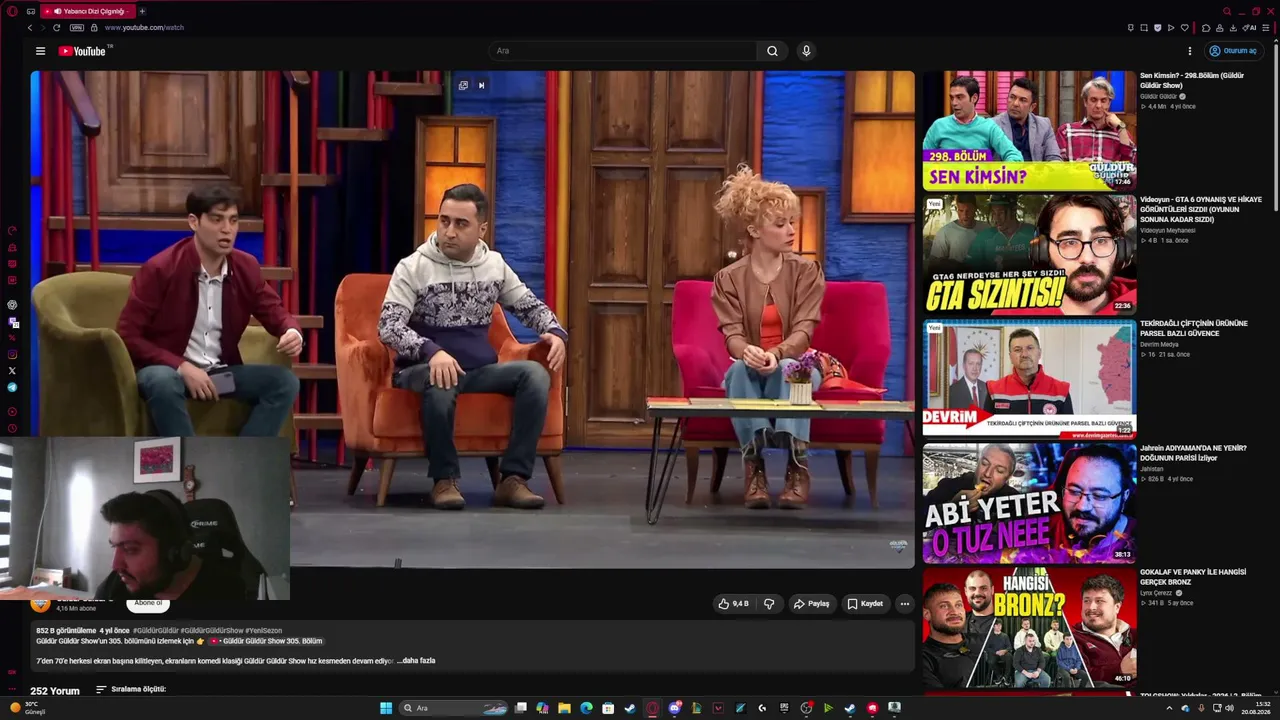Image resolution: width=1280 pixels, height=720 pixels.
Task: Open the weather widget showing 30°C
Action: pyautogui.click(x=26, y=708)
